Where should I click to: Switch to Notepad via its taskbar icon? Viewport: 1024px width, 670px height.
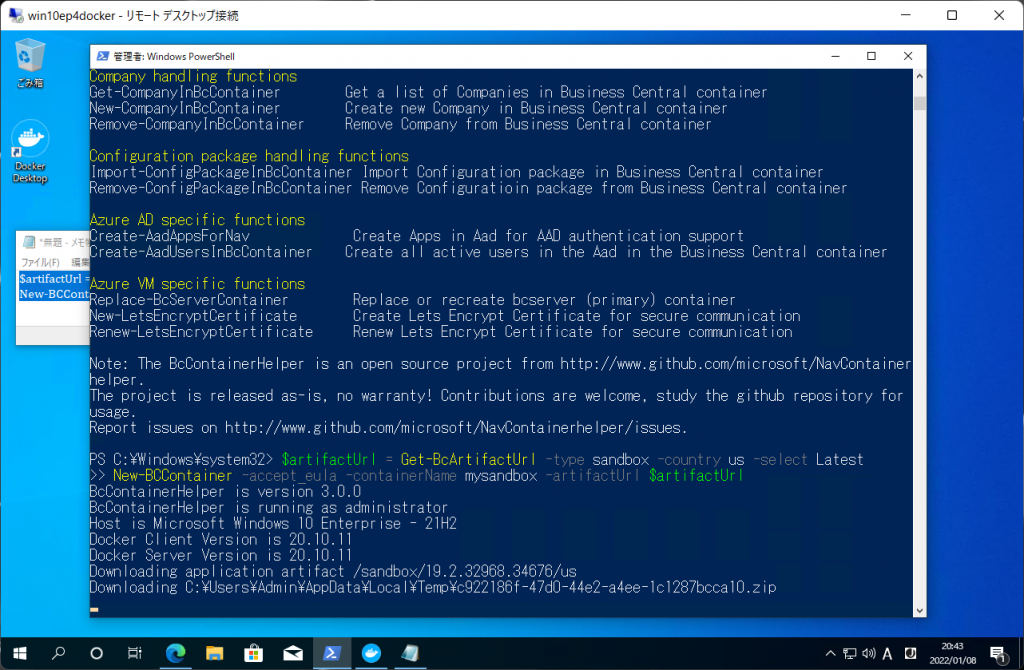click(410, 653)
